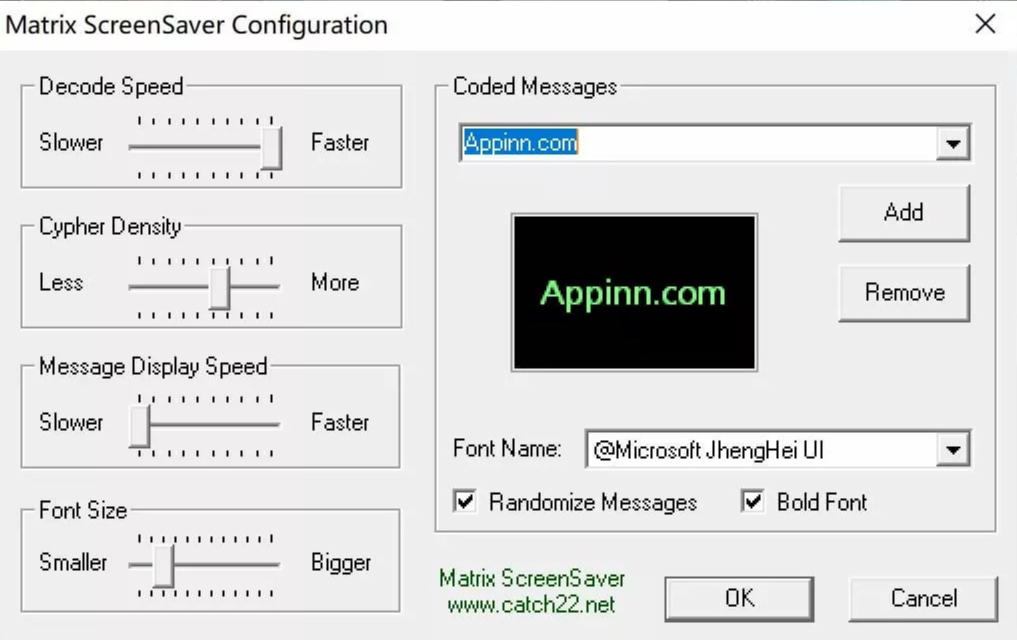Click the Font Size slider handle
Image resolution: width=1017 pixels, height=640 pixels.
[x=163, y=566]
